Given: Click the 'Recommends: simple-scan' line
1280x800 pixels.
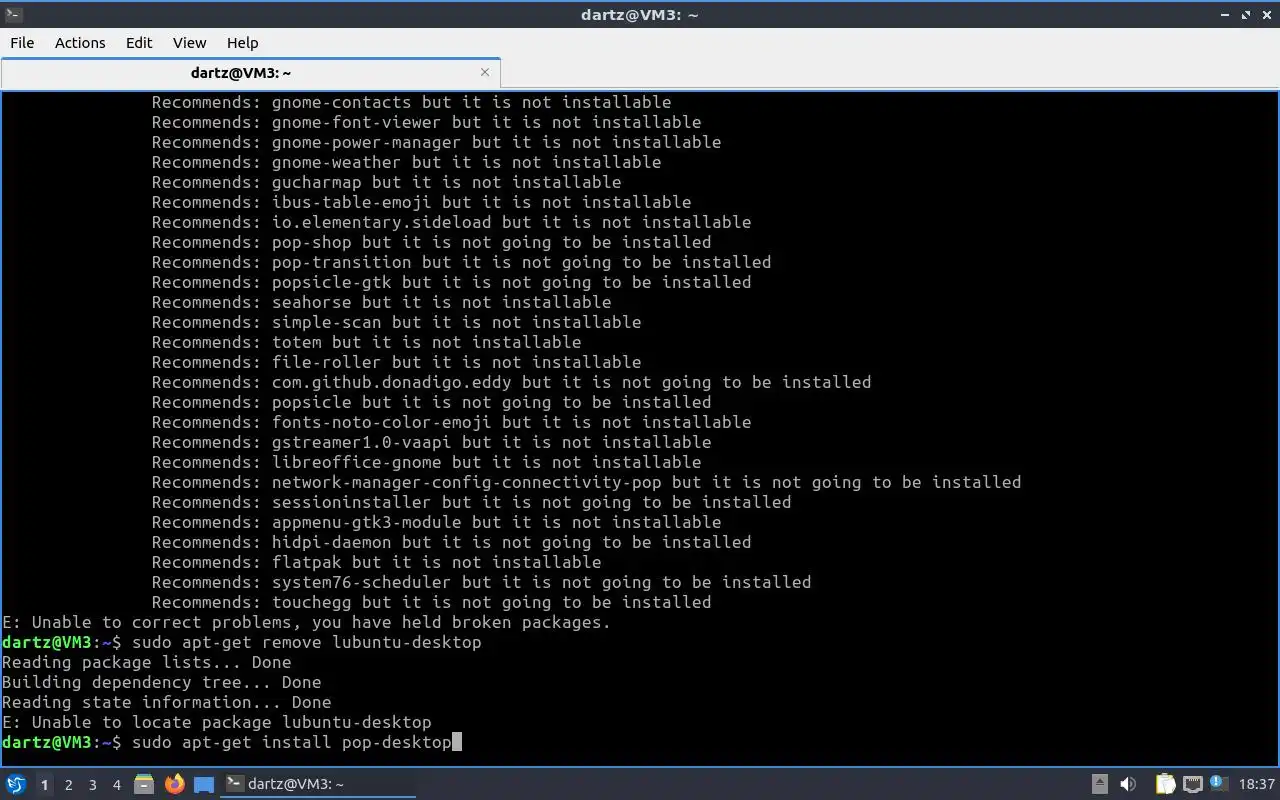Looking at the screenshot, I should (x=396, y=322).
